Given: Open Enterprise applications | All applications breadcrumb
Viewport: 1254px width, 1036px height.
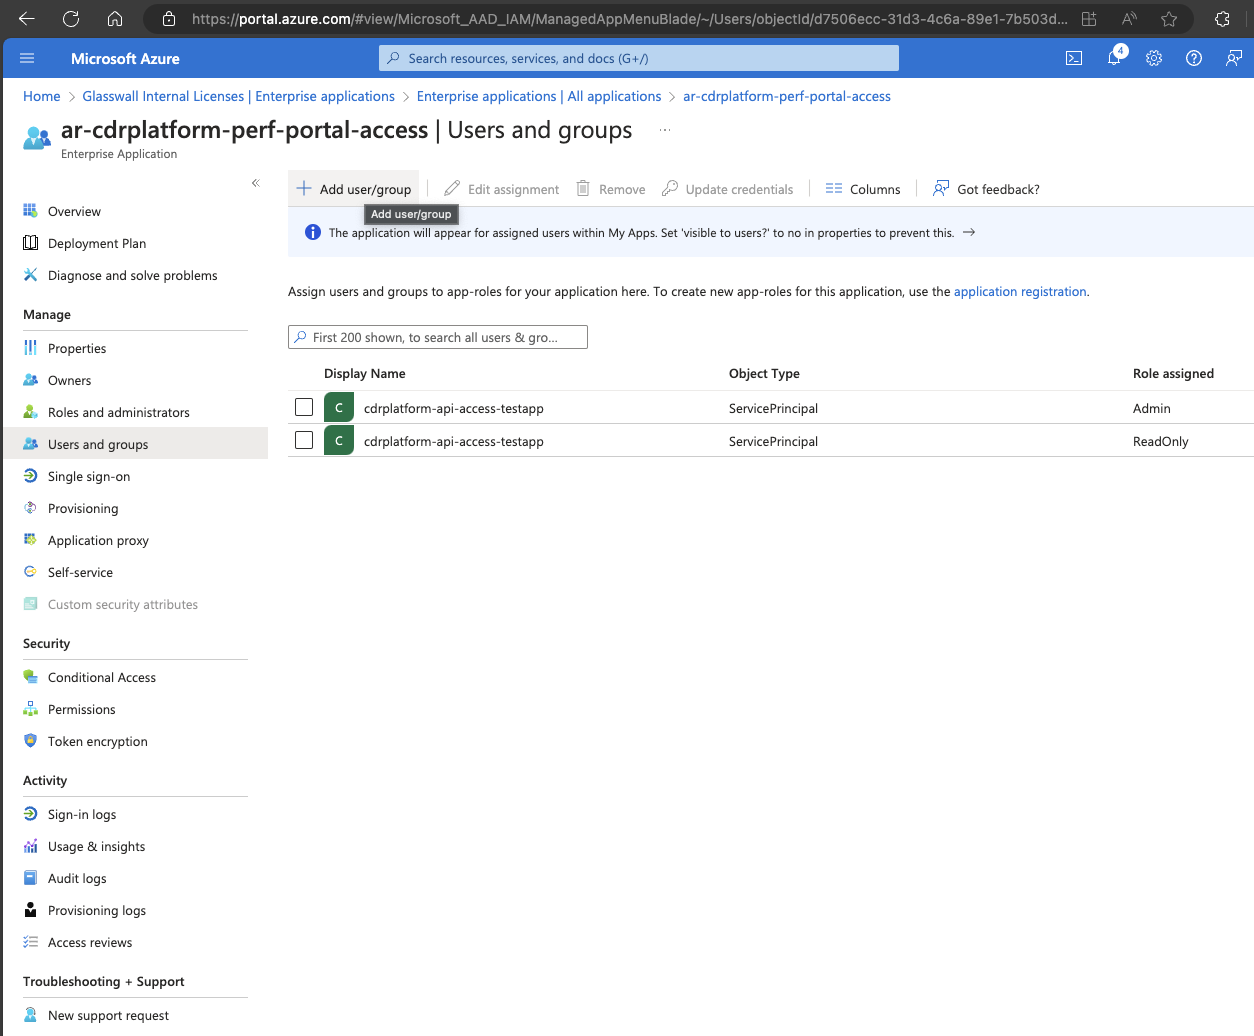Looking at the screenshot, I should pos(539,96).
